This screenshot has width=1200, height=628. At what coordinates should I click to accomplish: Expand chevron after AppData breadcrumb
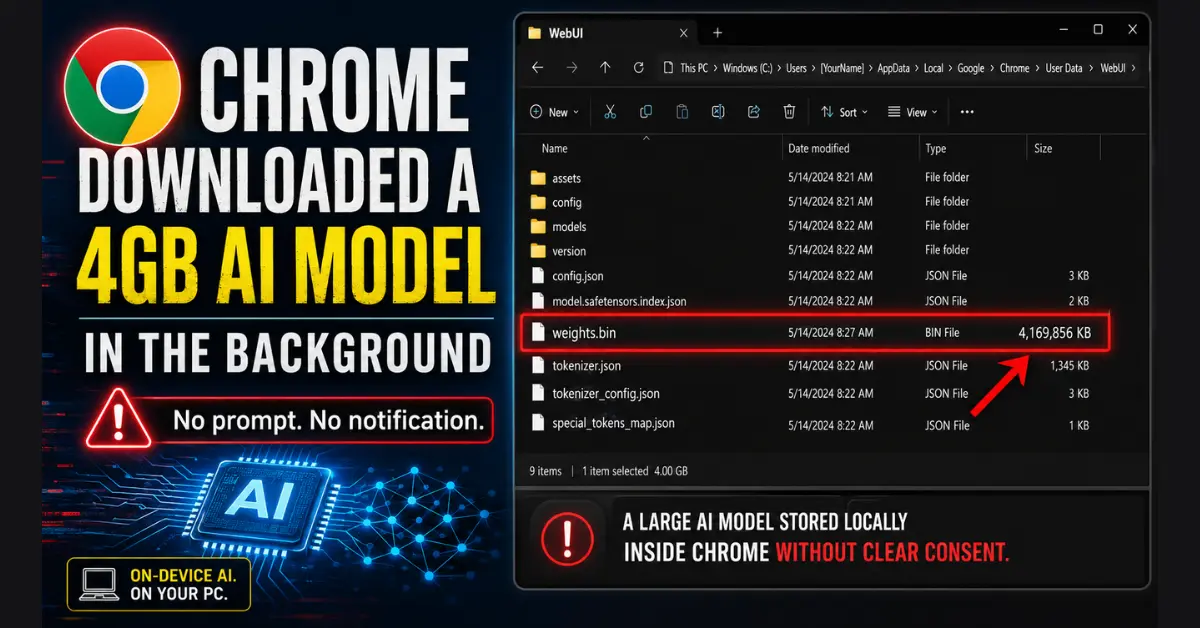(x=916, y=68)
